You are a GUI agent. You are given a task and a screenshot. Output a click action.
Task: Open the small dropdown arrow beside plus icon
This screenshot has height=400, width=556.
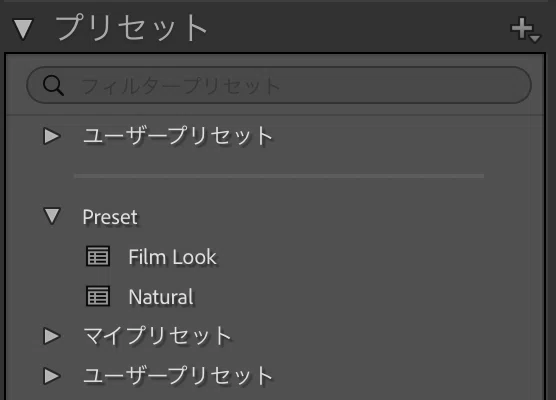[535, 38]
